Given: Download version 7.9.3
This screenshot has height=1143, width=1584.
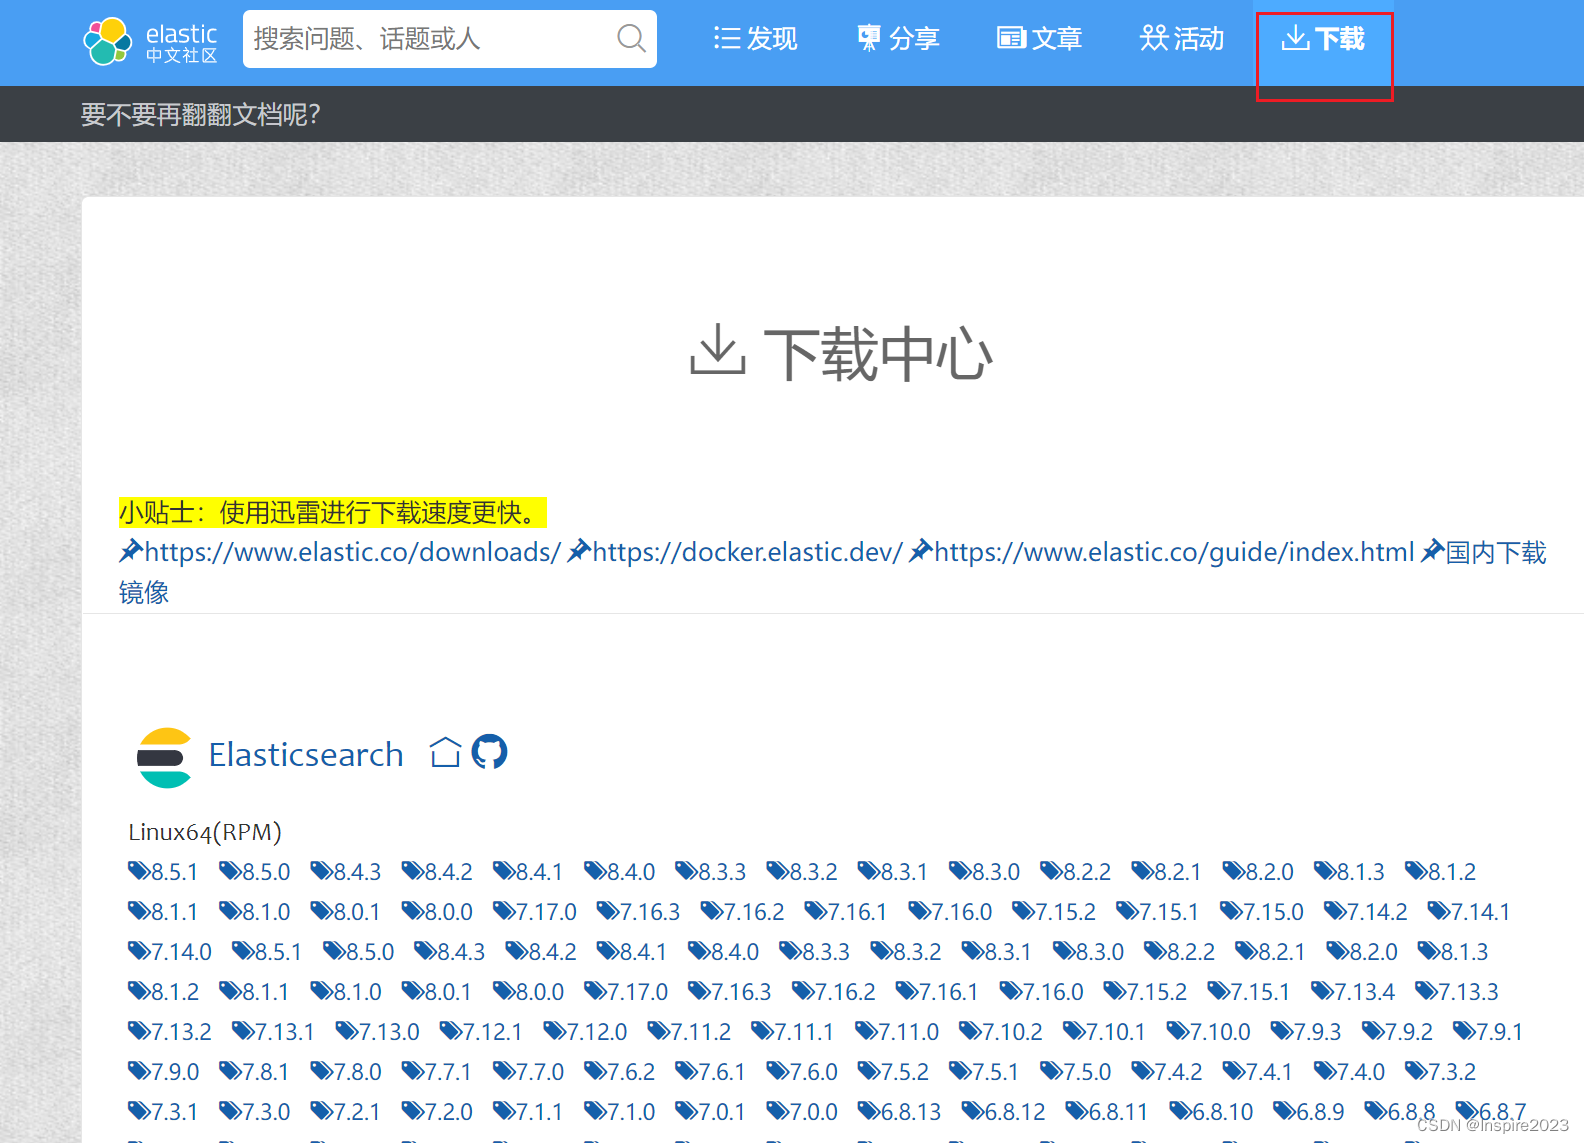Looking at the screenshot, I should click(1306, 1032).
